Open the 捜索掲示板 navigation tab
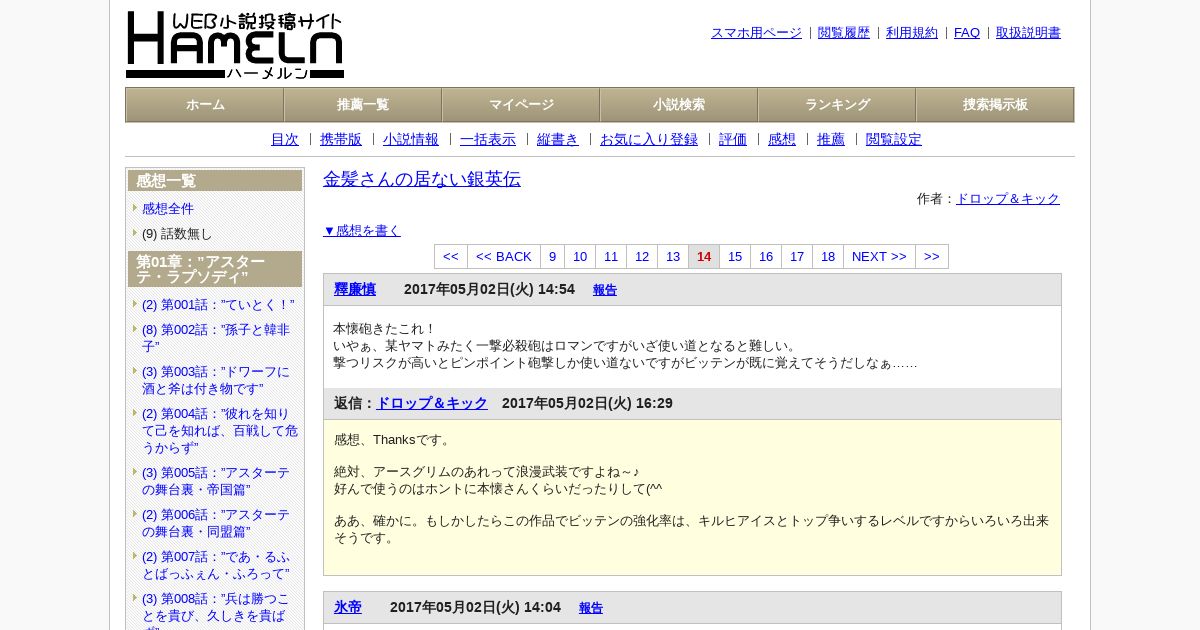The width and height of the screenshot is (1200, 630). (995, 105)
